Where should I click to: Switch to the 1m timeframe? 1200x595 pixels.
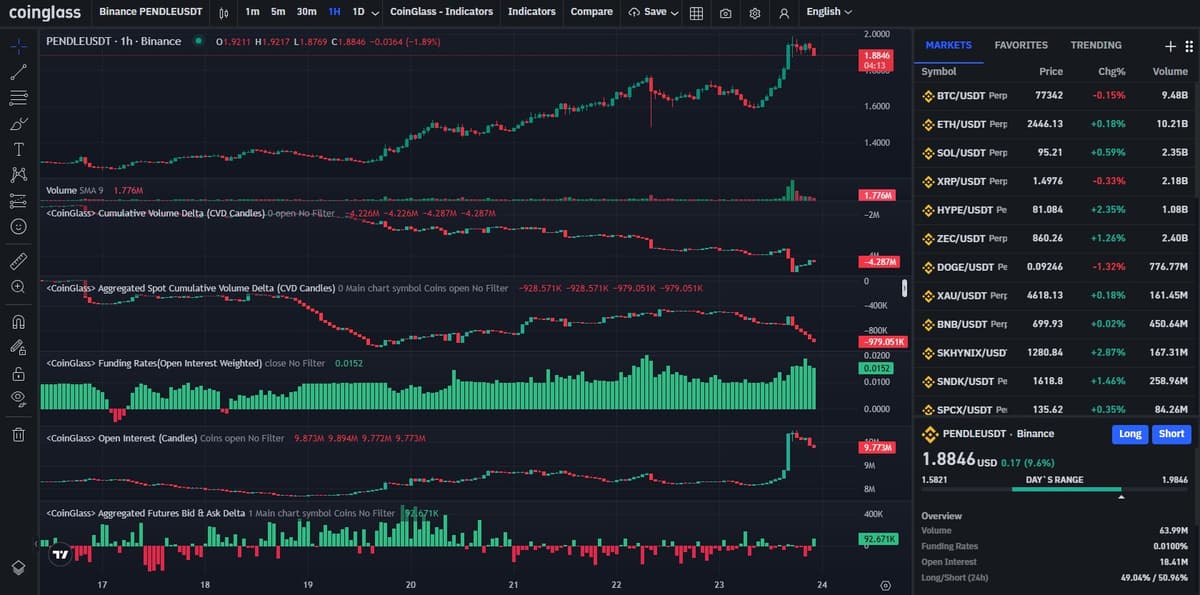point(252,12)
